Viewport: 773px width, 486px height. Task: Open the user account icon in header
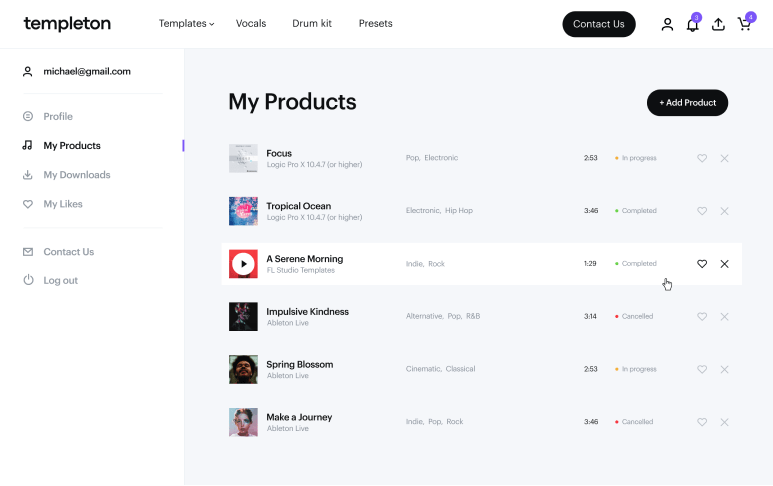[x=667, y=24]
